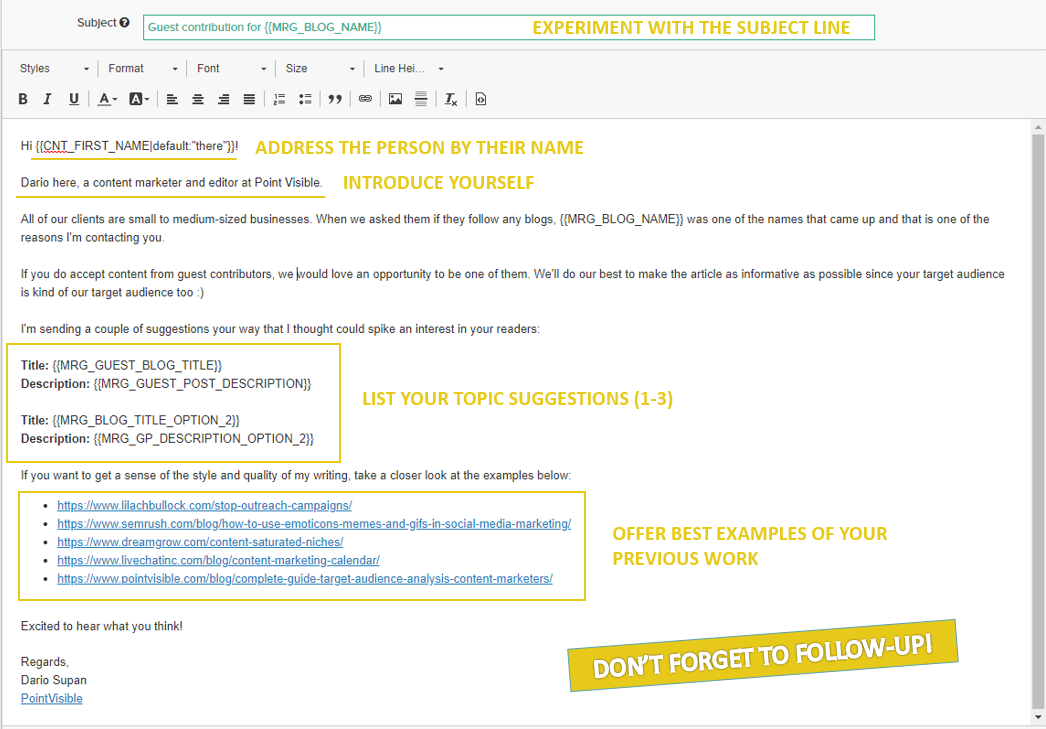Click the {{MRG_GUEST_BLOG_TITLE}} merge field
This screenshot has height=729, width=1046.
pyautogui.click(x=137, y=366)
